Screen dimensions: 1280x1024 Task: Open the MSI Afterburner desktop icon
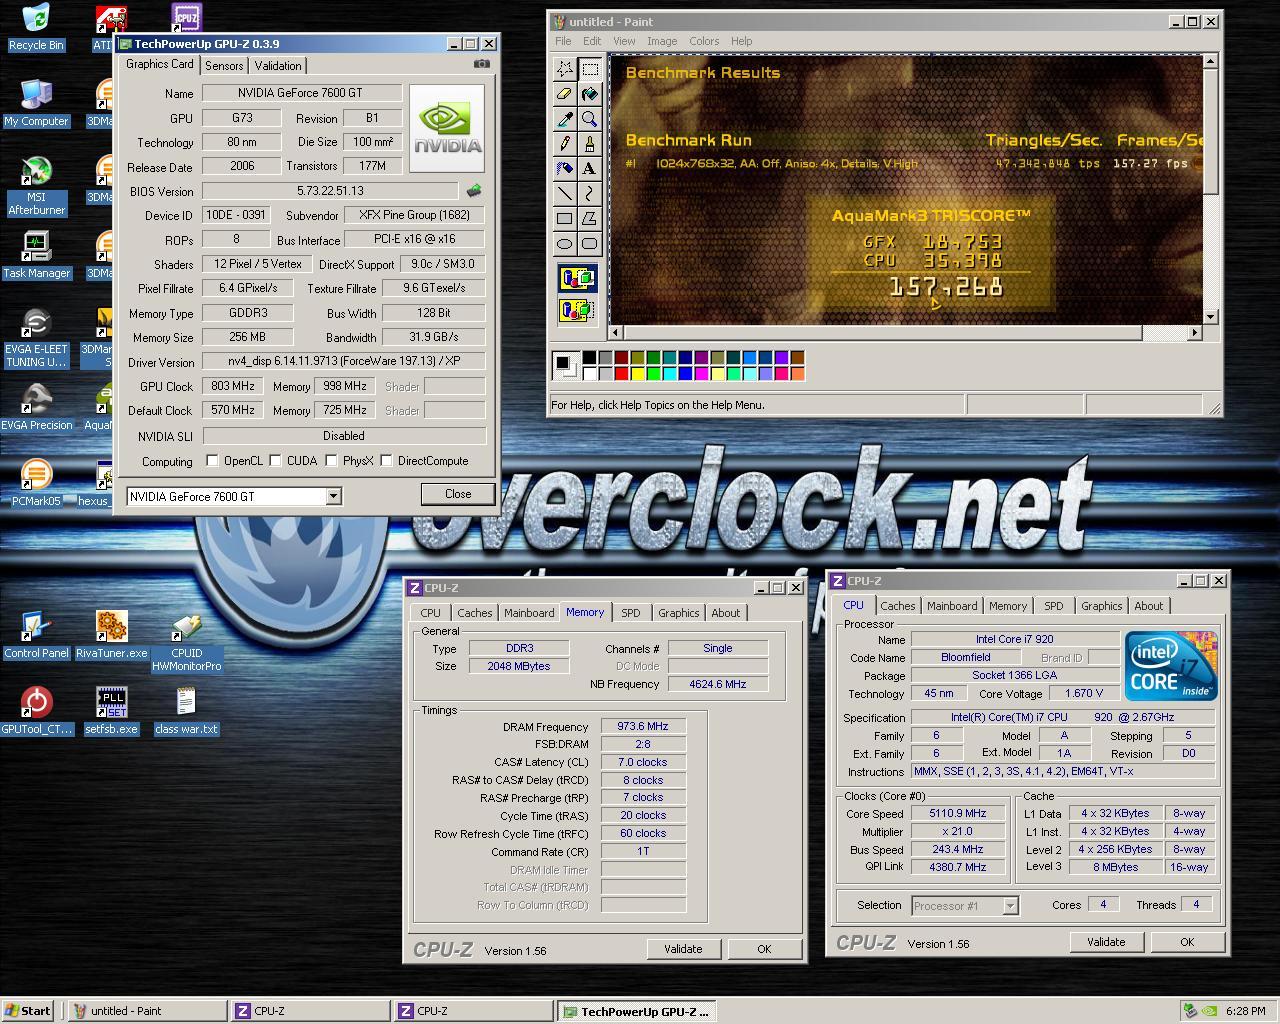(x=36, y=186)
